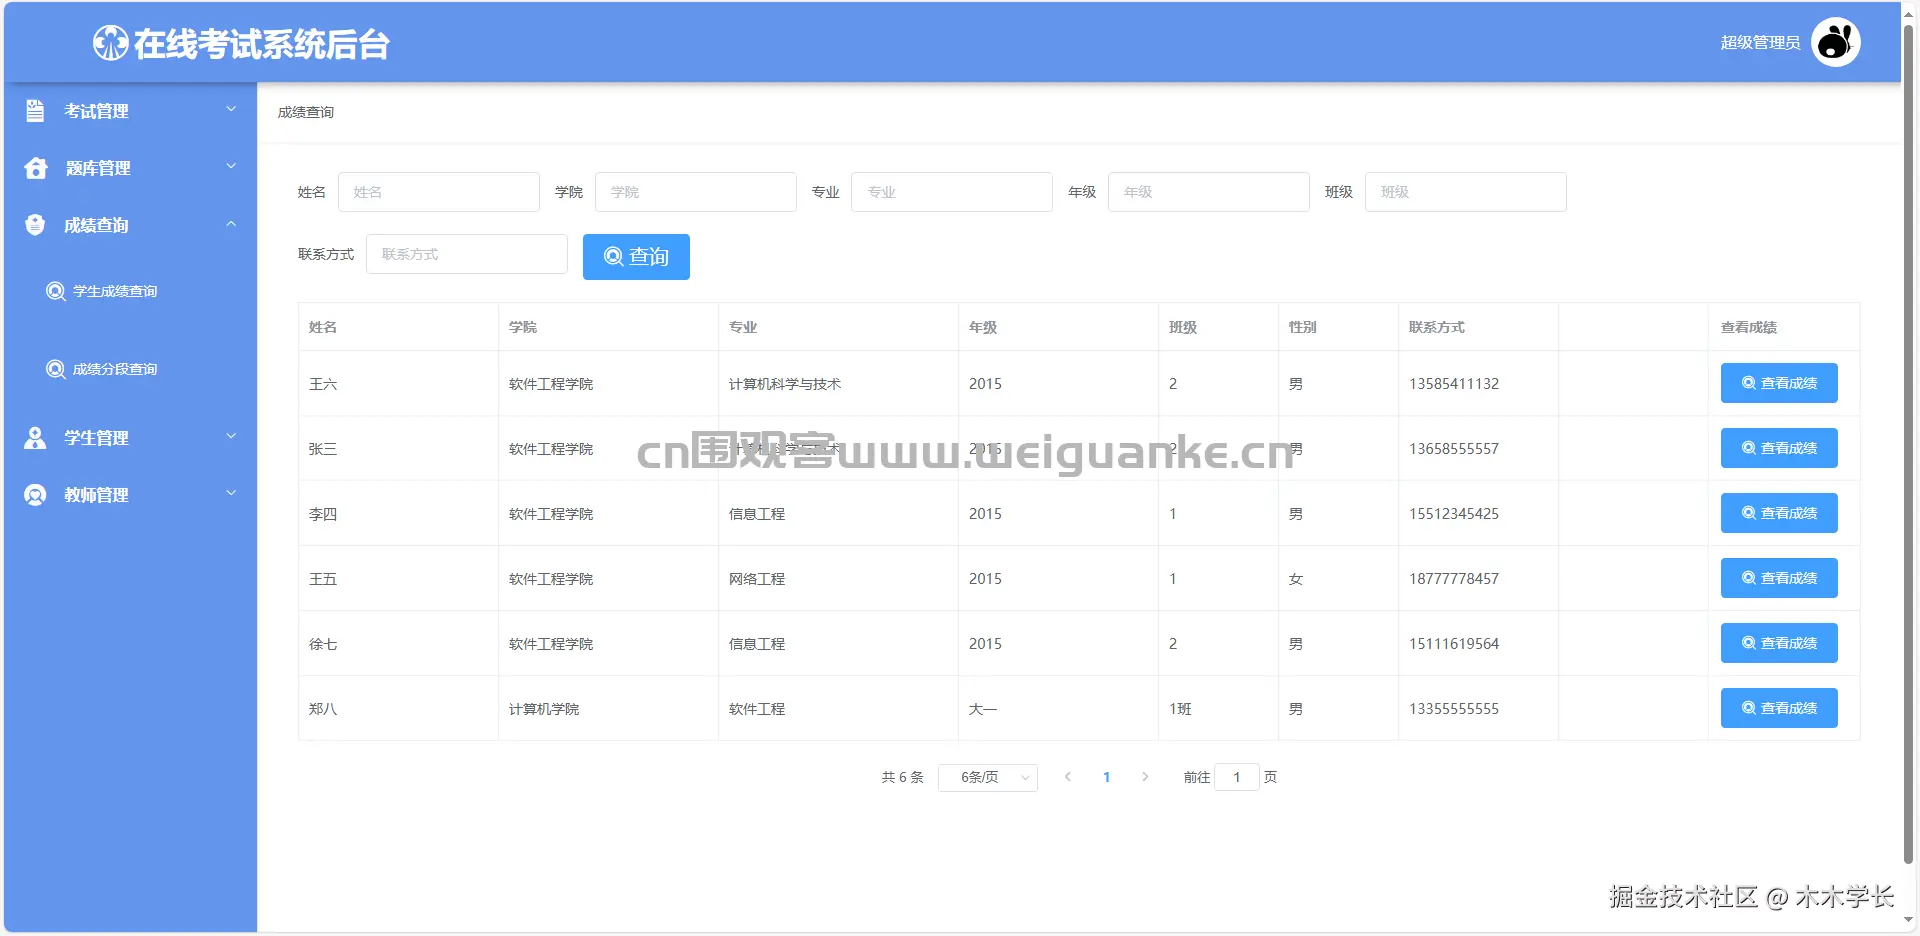Open the admin avatar in top right
This screenshot has width=1920, height=936.
(x=1836, y=42)
